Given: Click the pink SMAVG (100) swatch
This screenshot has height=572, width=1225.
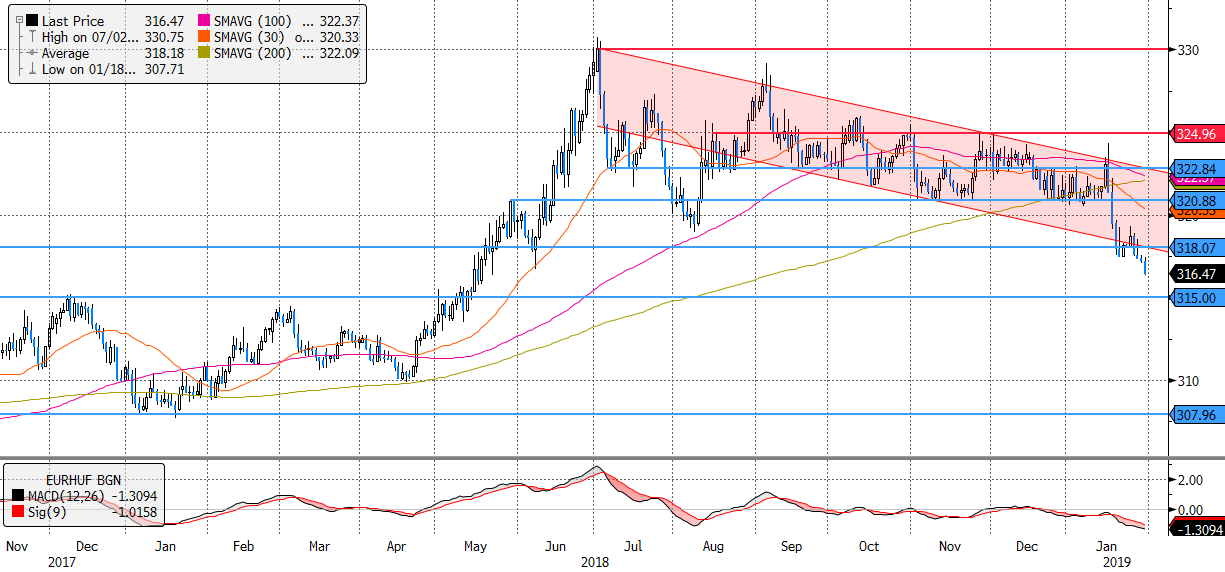Looking at the screenshot, I should (205, 20).
